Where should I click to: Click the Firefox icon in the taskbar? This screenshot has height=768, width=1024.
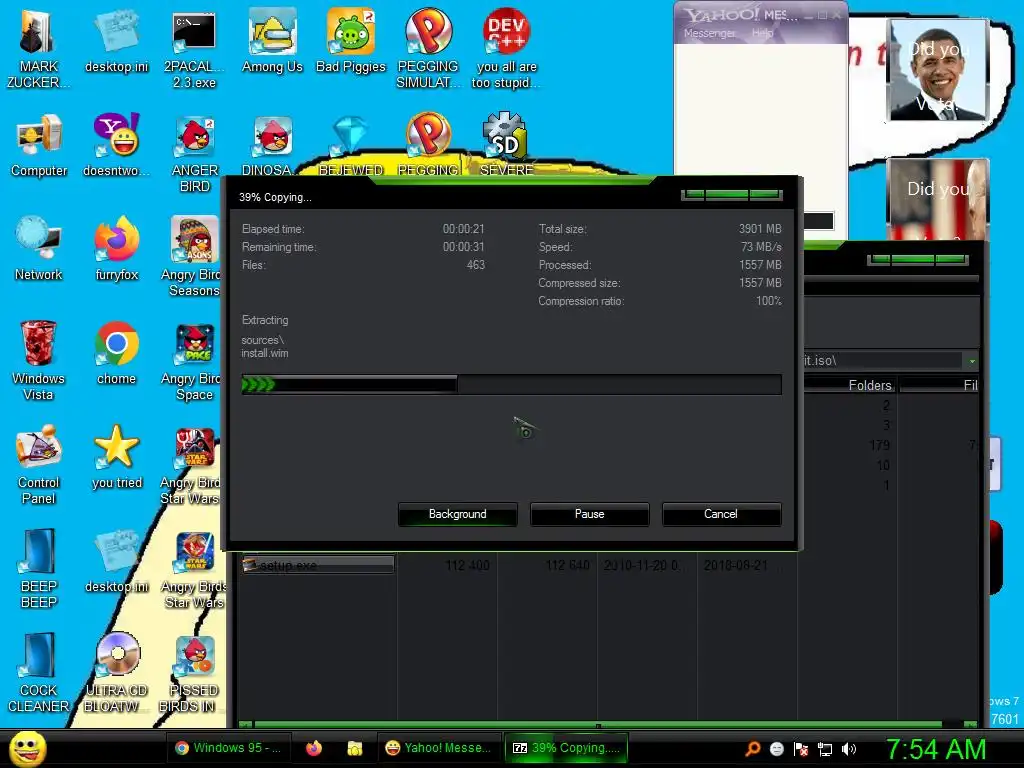314,748
